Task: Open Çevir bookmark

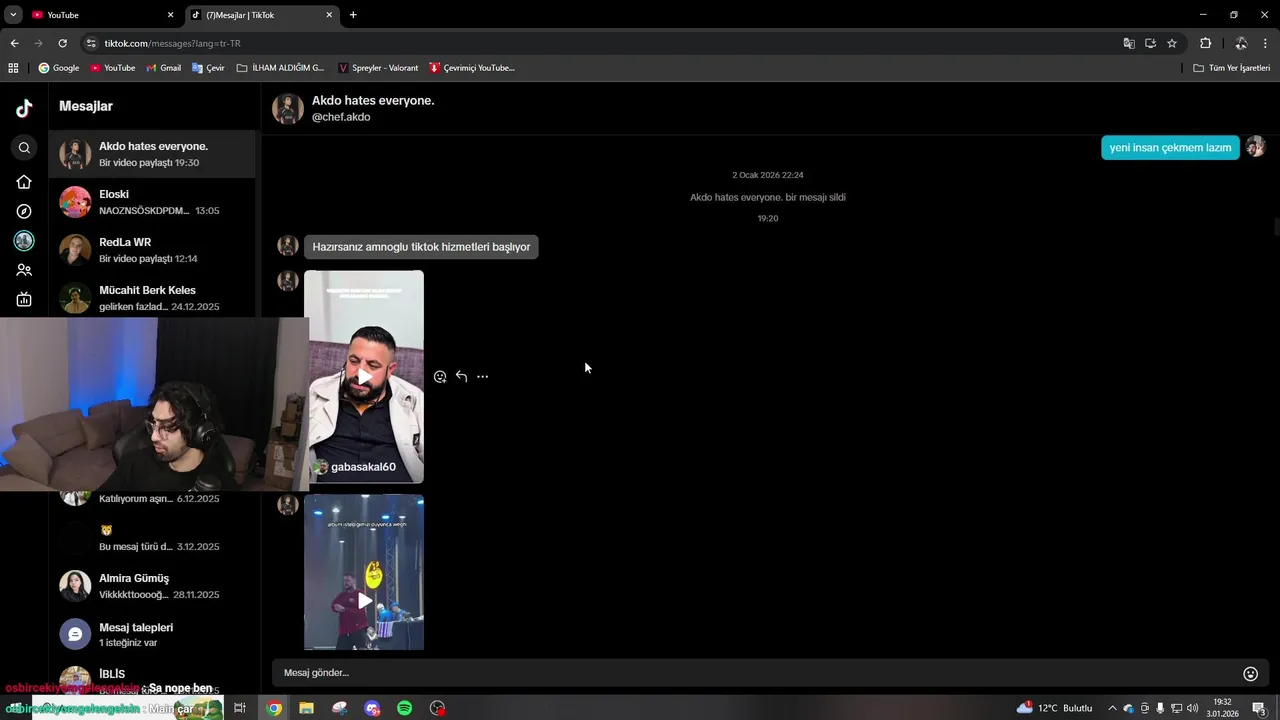Action: pyautogui.click(x=209, y=68)
